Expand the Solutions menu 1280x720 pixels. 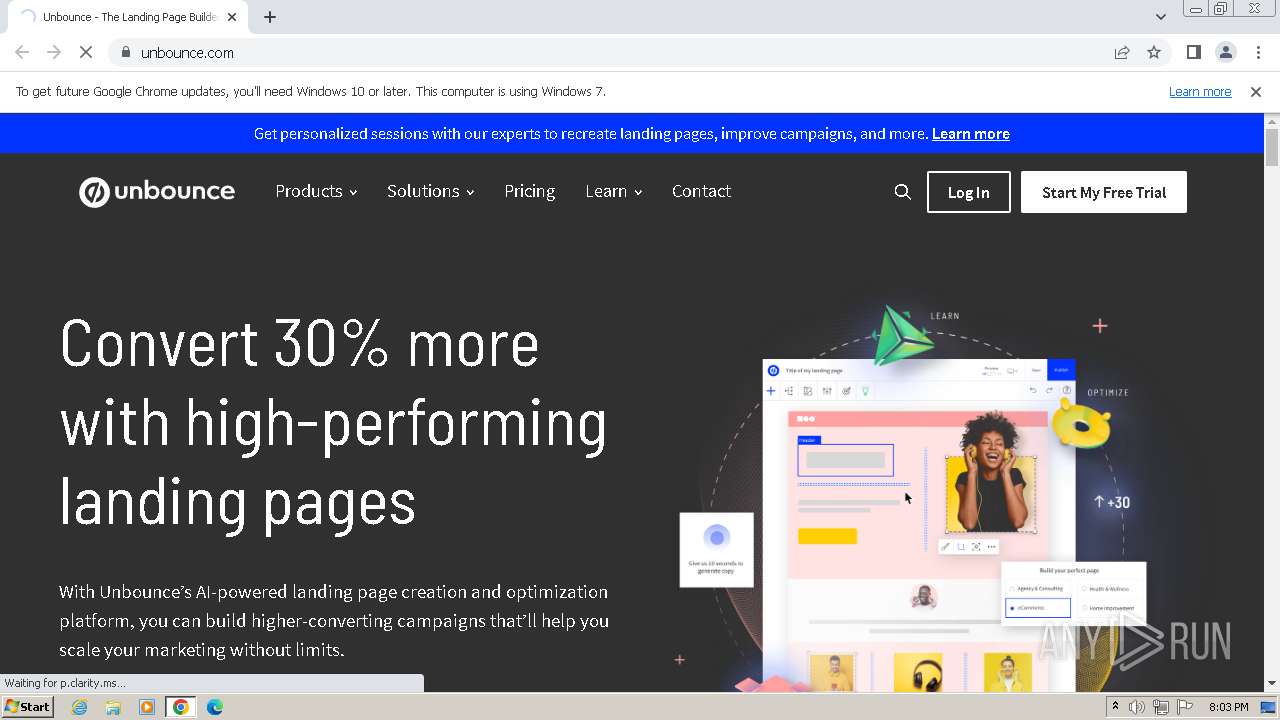(430, 191)
